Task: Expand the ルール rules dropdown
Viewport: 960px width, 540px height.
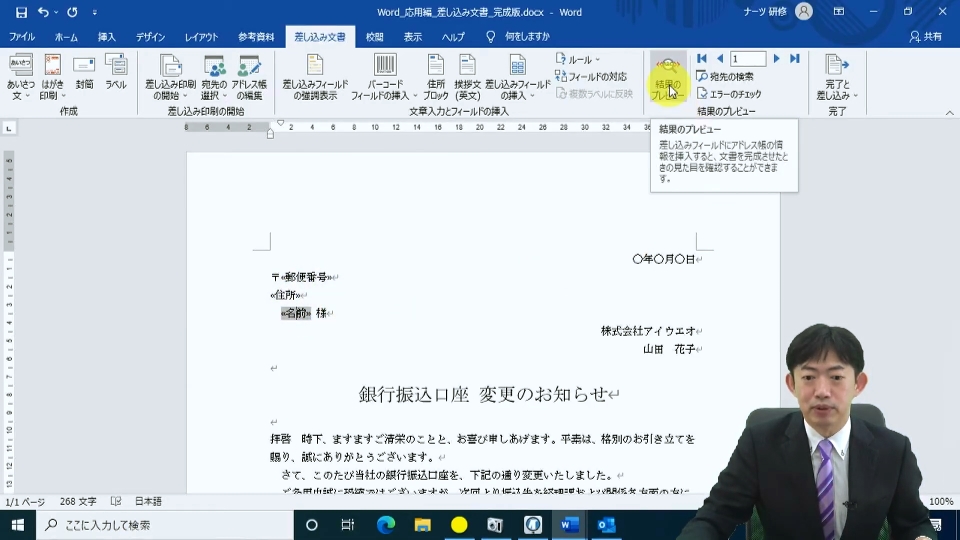Action: pyautogui.click(x=578, y=59)
